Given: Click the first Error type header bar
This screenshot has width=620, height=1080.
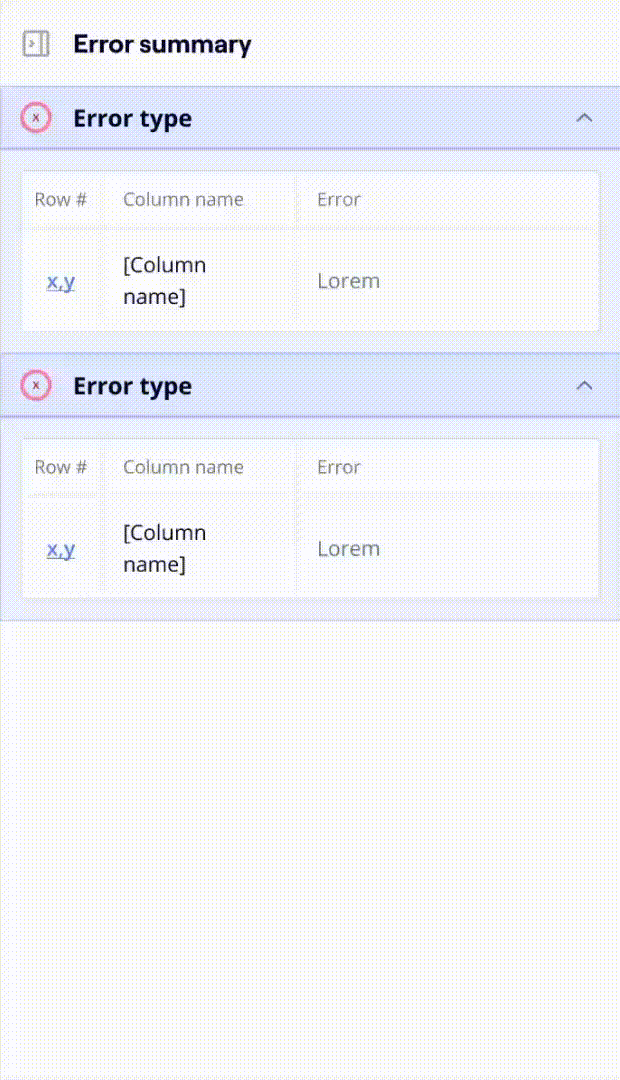Looking at the screenshot, I should (300, 117).
